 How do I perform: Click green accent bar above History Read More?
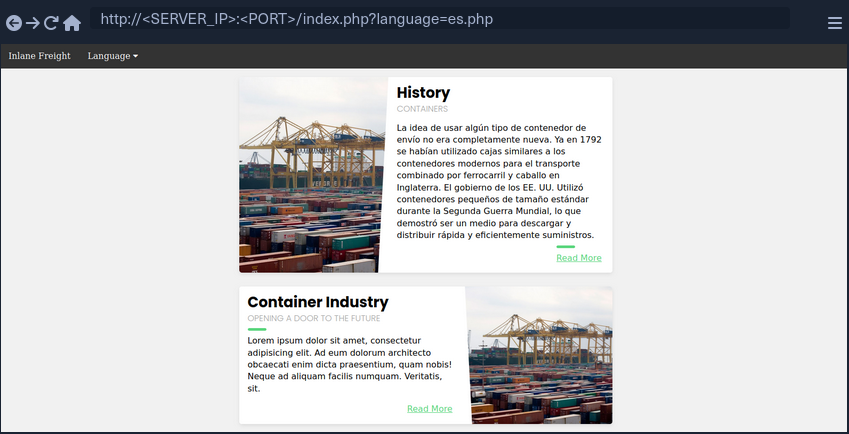pos(565,246)
